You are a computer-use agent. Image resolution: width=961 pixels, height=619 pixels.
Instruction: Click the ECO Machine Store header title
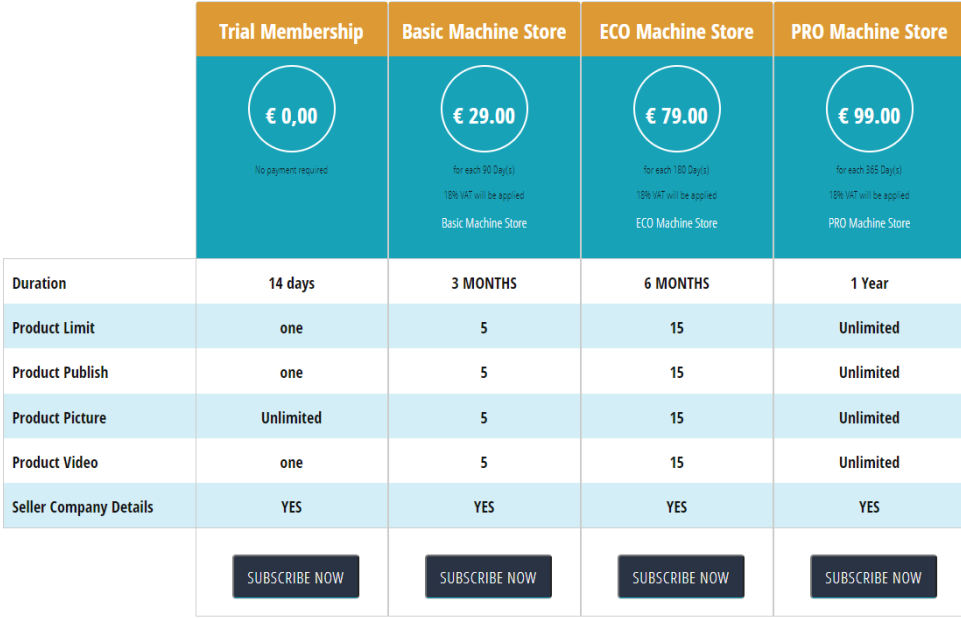(x=677, y=31)
